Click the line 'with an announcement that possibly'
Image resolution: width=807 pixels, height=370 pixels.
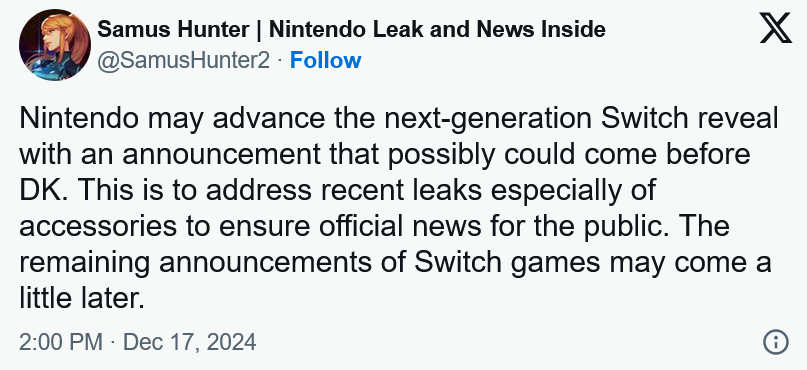[384, 154]
